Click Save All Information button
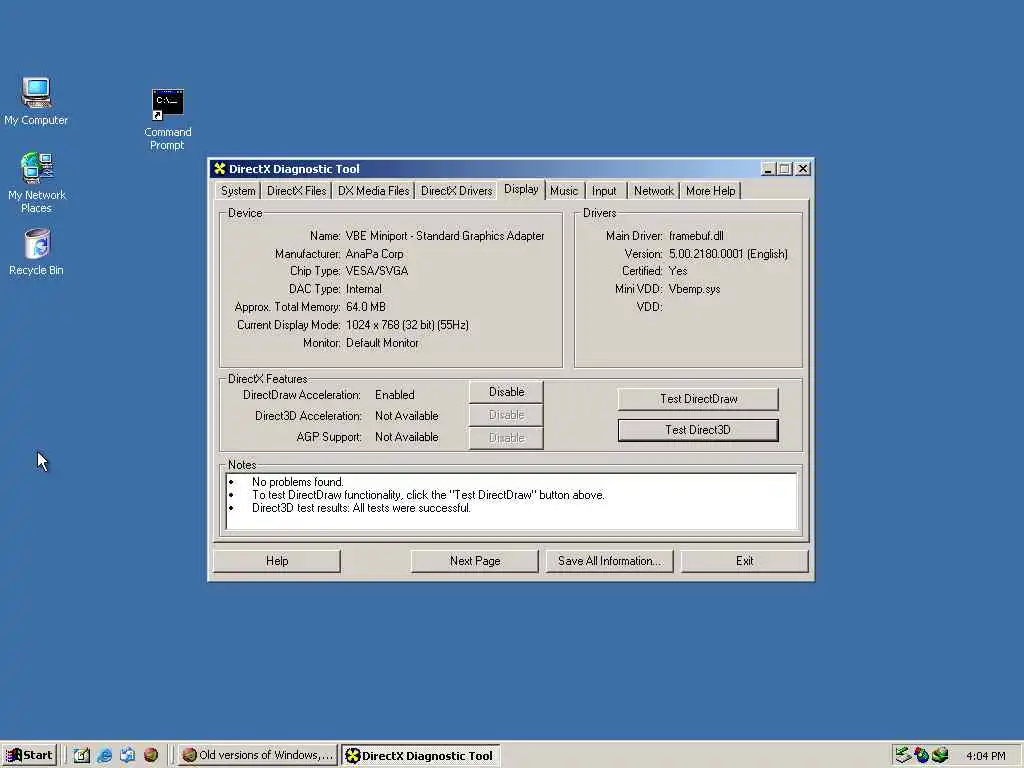 tap(609, 561)
